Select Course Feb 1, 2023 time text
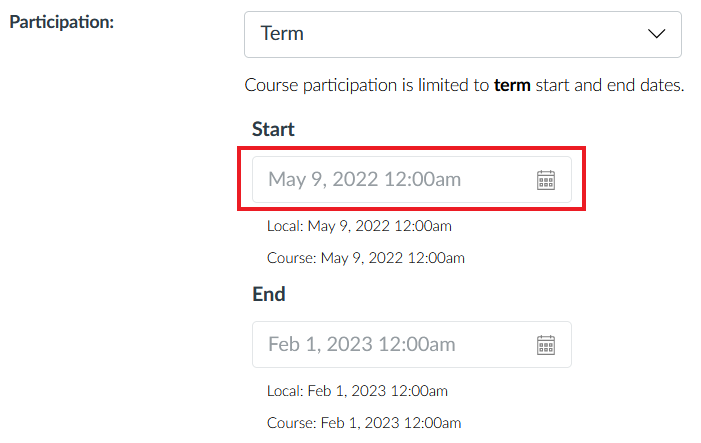The width and height of the screenshot is (701, 443). click(x=364, y=423)
